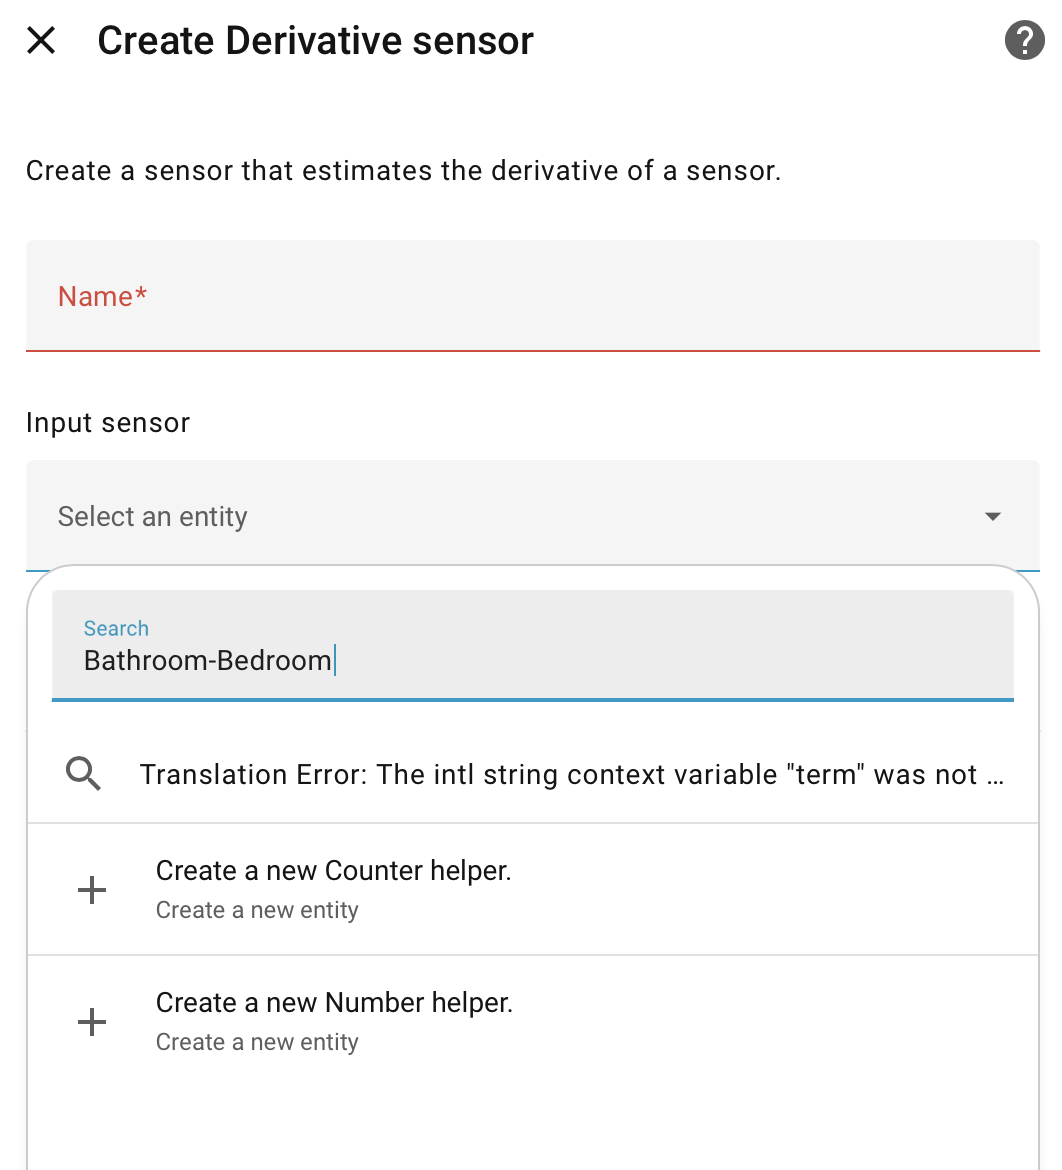Choose Create a new Counter helper

(334, 871)
